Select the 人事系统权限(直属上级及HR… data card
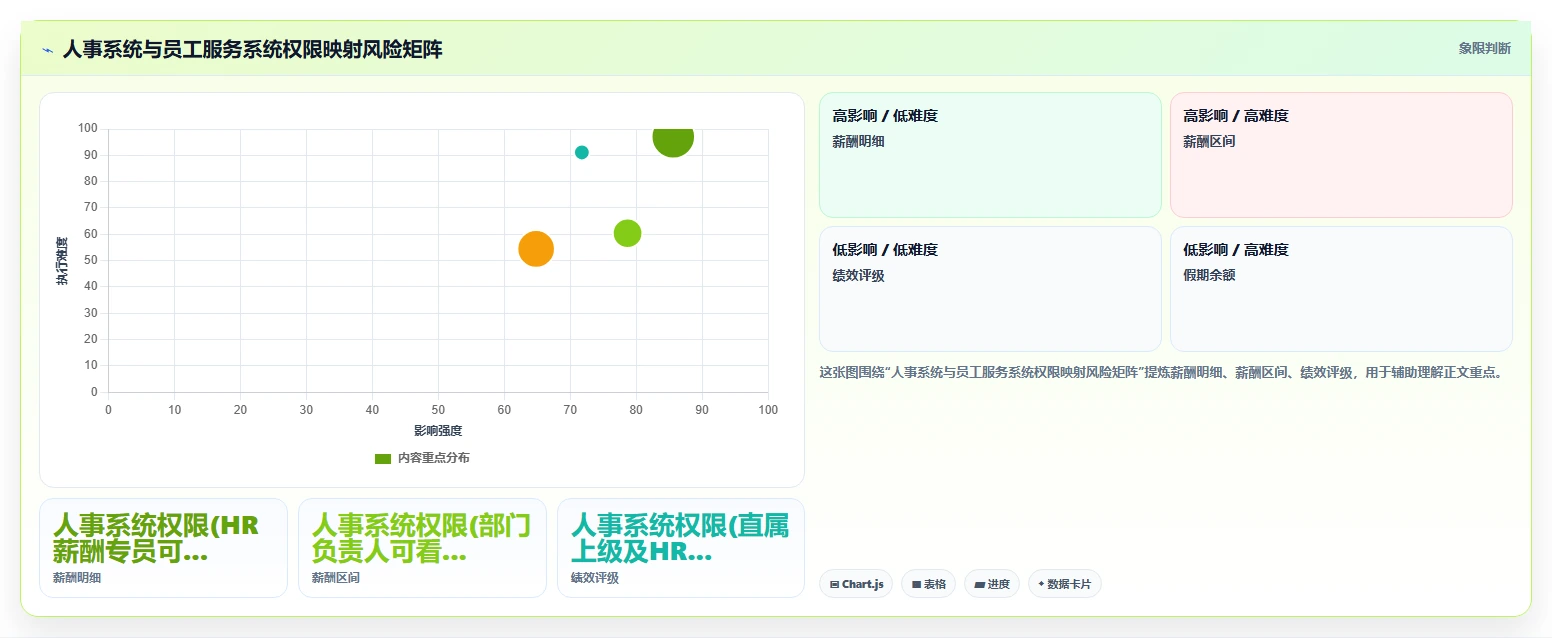 click(x=681, y=548)
